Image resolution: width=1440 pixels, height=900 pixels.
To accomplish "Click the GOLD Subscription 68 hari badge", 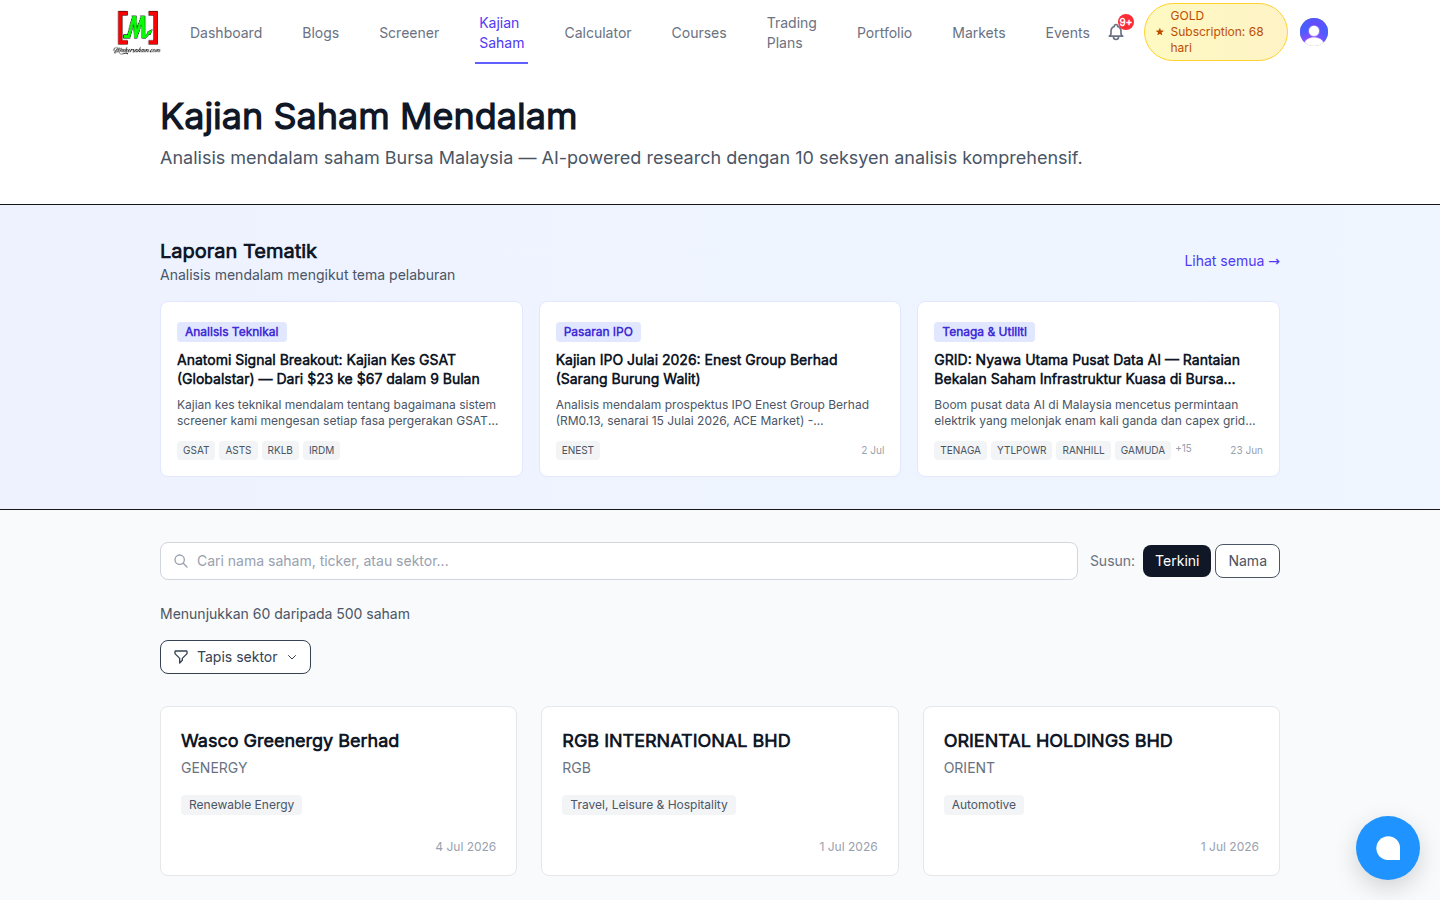I will 1215,32.
